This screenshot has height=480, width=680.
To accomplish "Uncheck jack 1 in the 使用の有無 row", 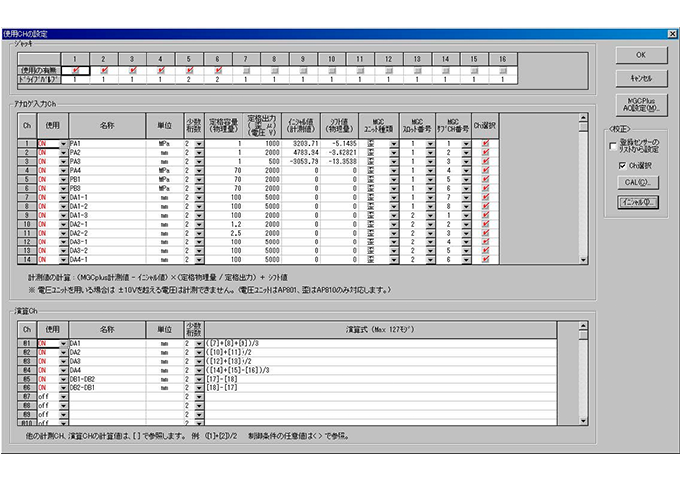I will pos(75,70).
